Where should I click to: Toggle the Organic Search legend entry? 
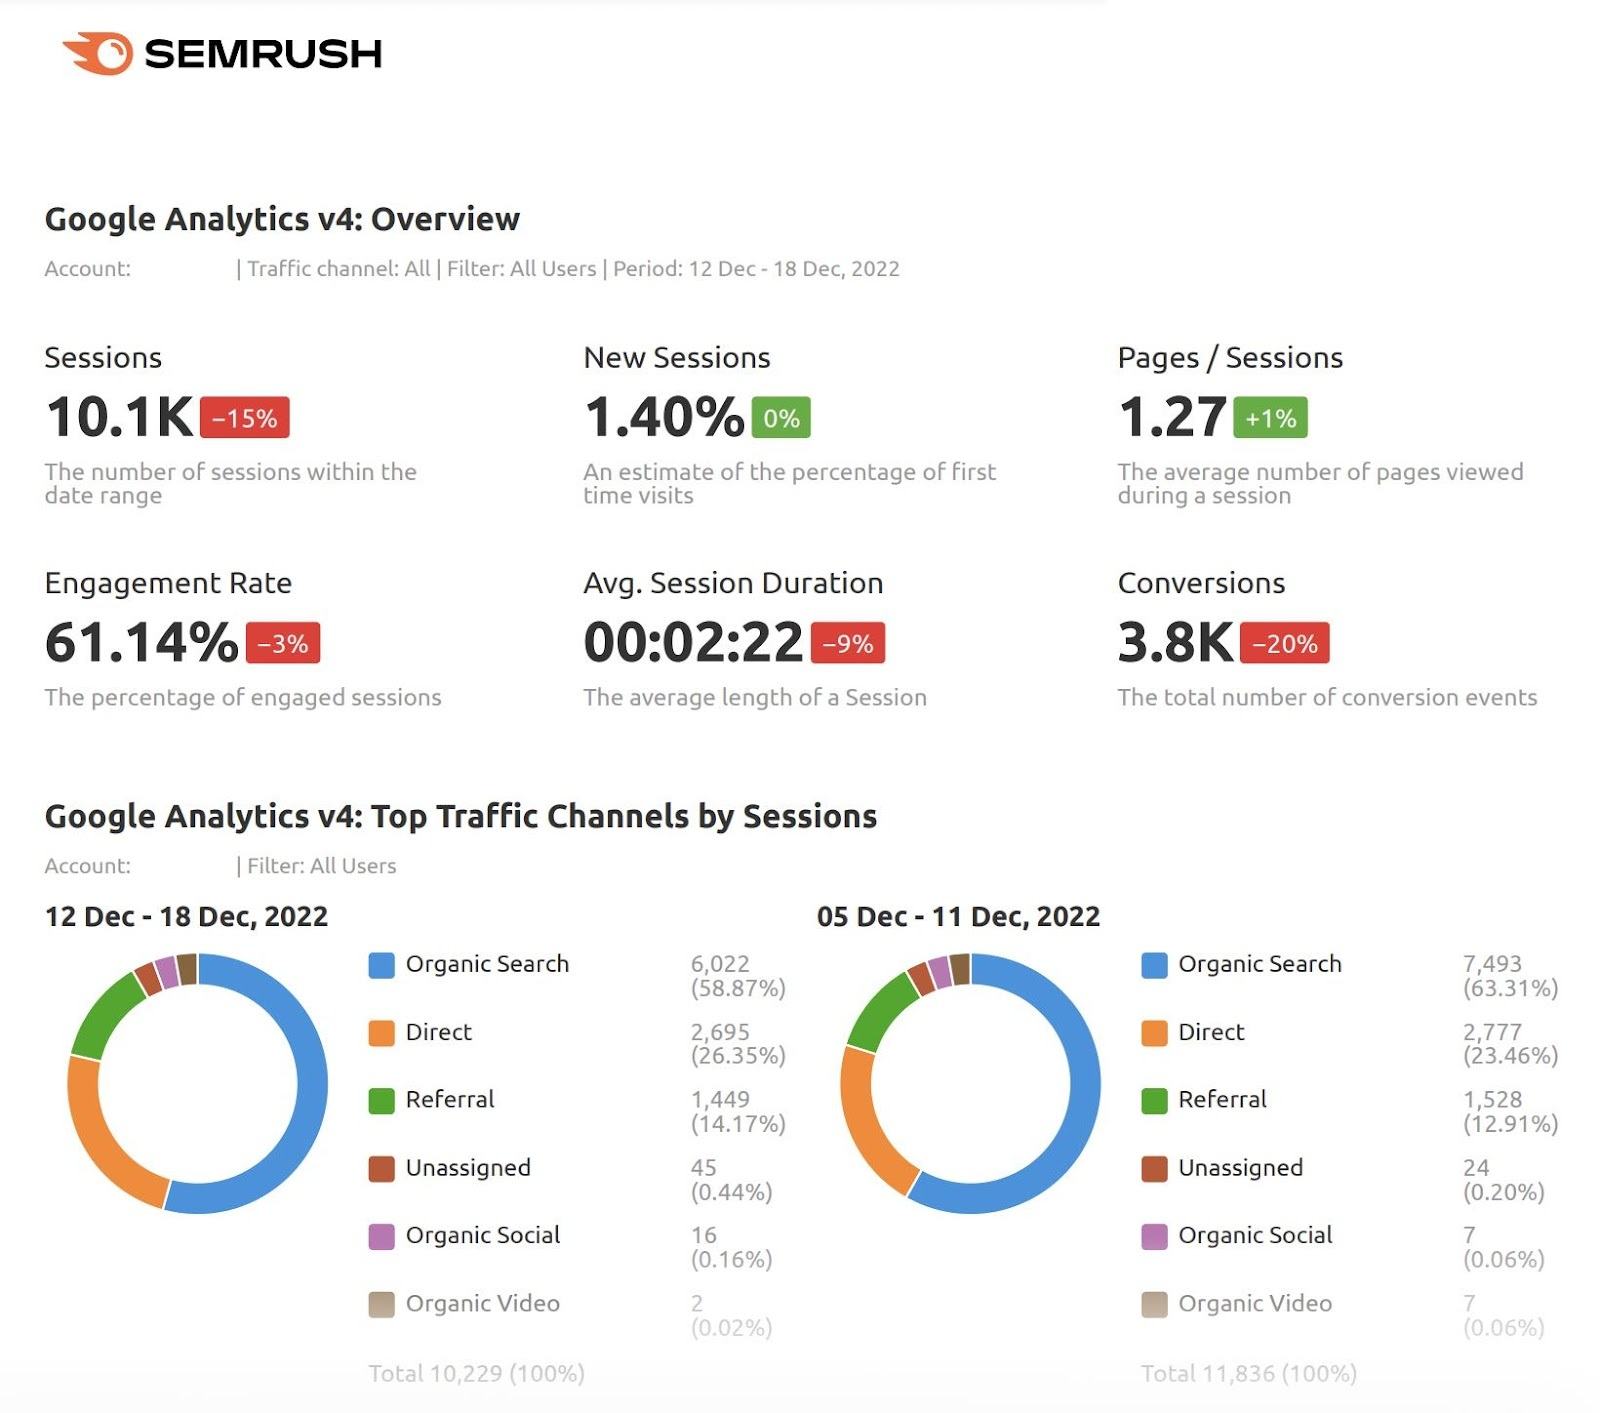coord(487,964)
